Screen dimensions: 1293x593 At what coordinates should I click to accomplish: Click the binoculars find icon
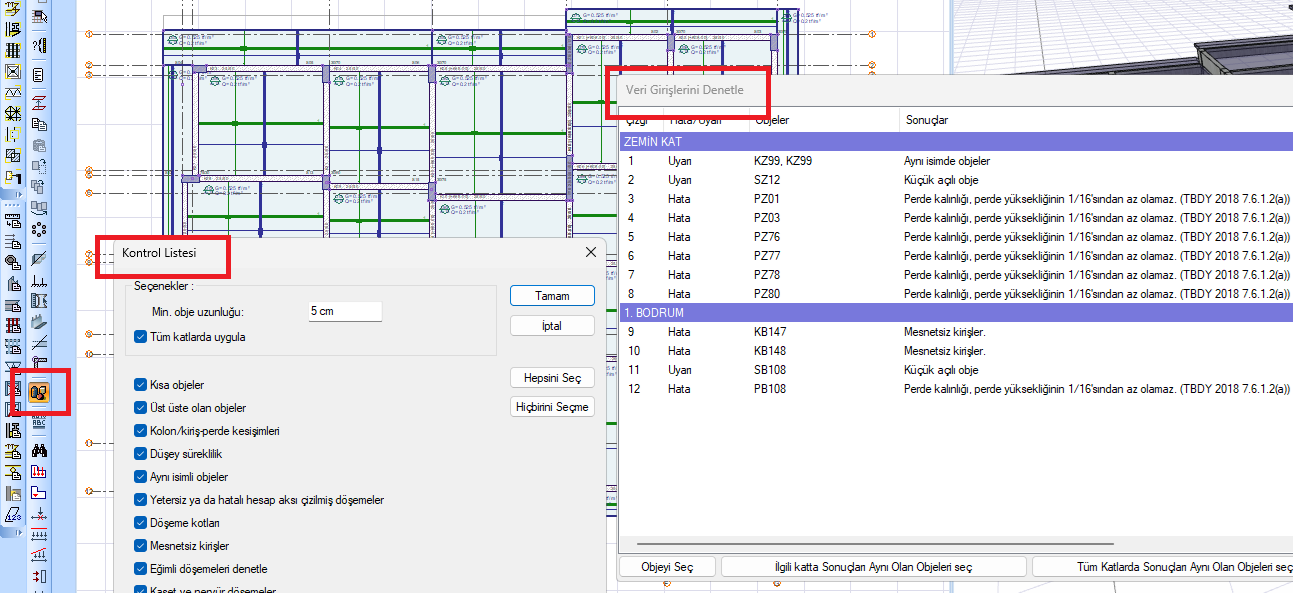pos(40,450)
